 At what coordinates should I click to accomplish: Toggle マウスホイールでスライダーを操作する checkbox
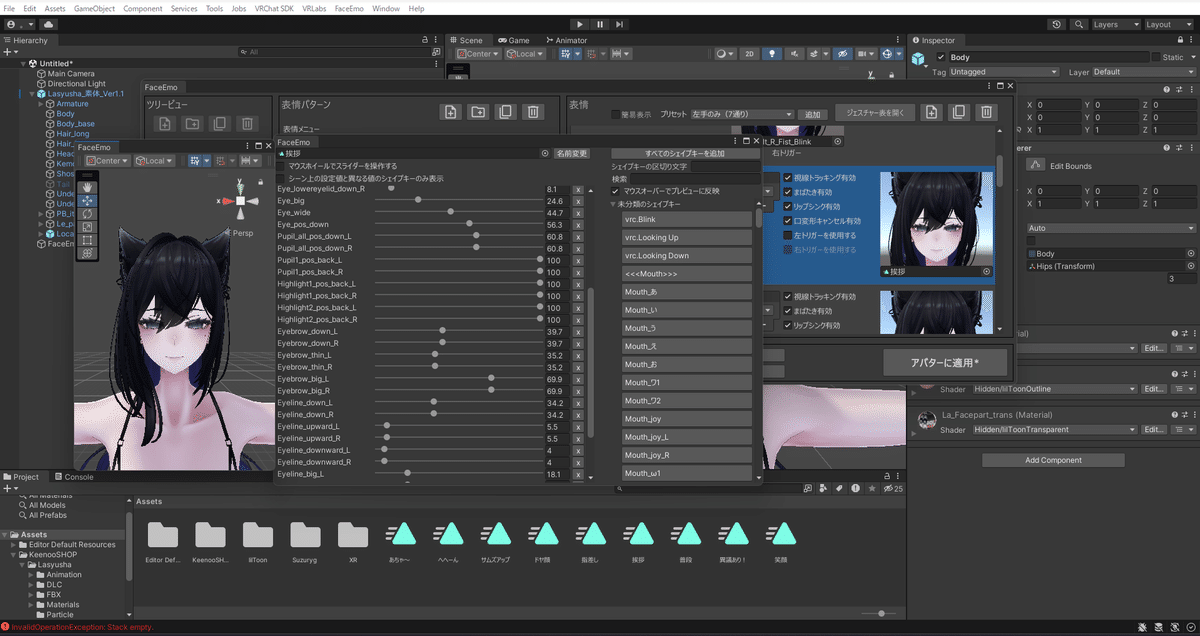point(282,166)
